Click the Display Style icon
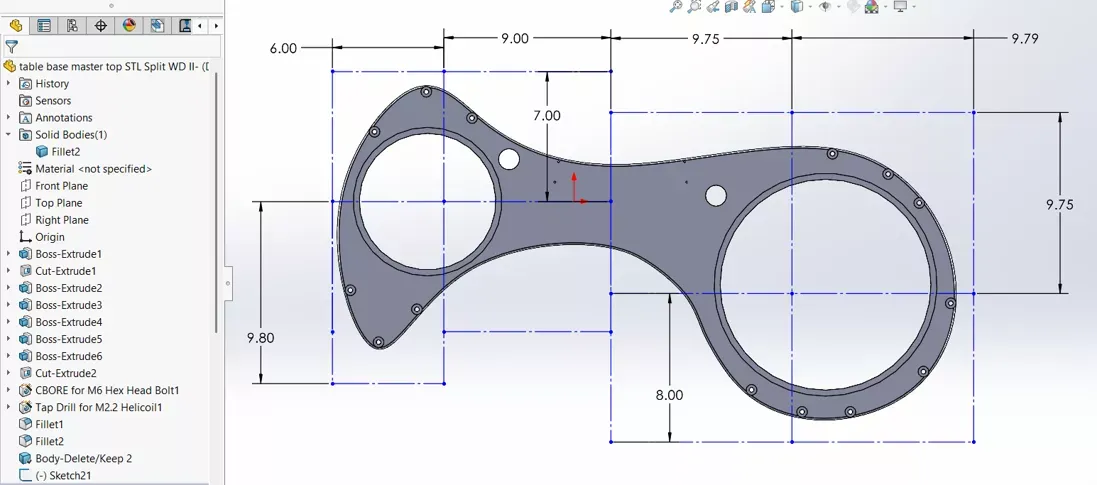Viewport: 1097px width, 485px height. point(797,6)
